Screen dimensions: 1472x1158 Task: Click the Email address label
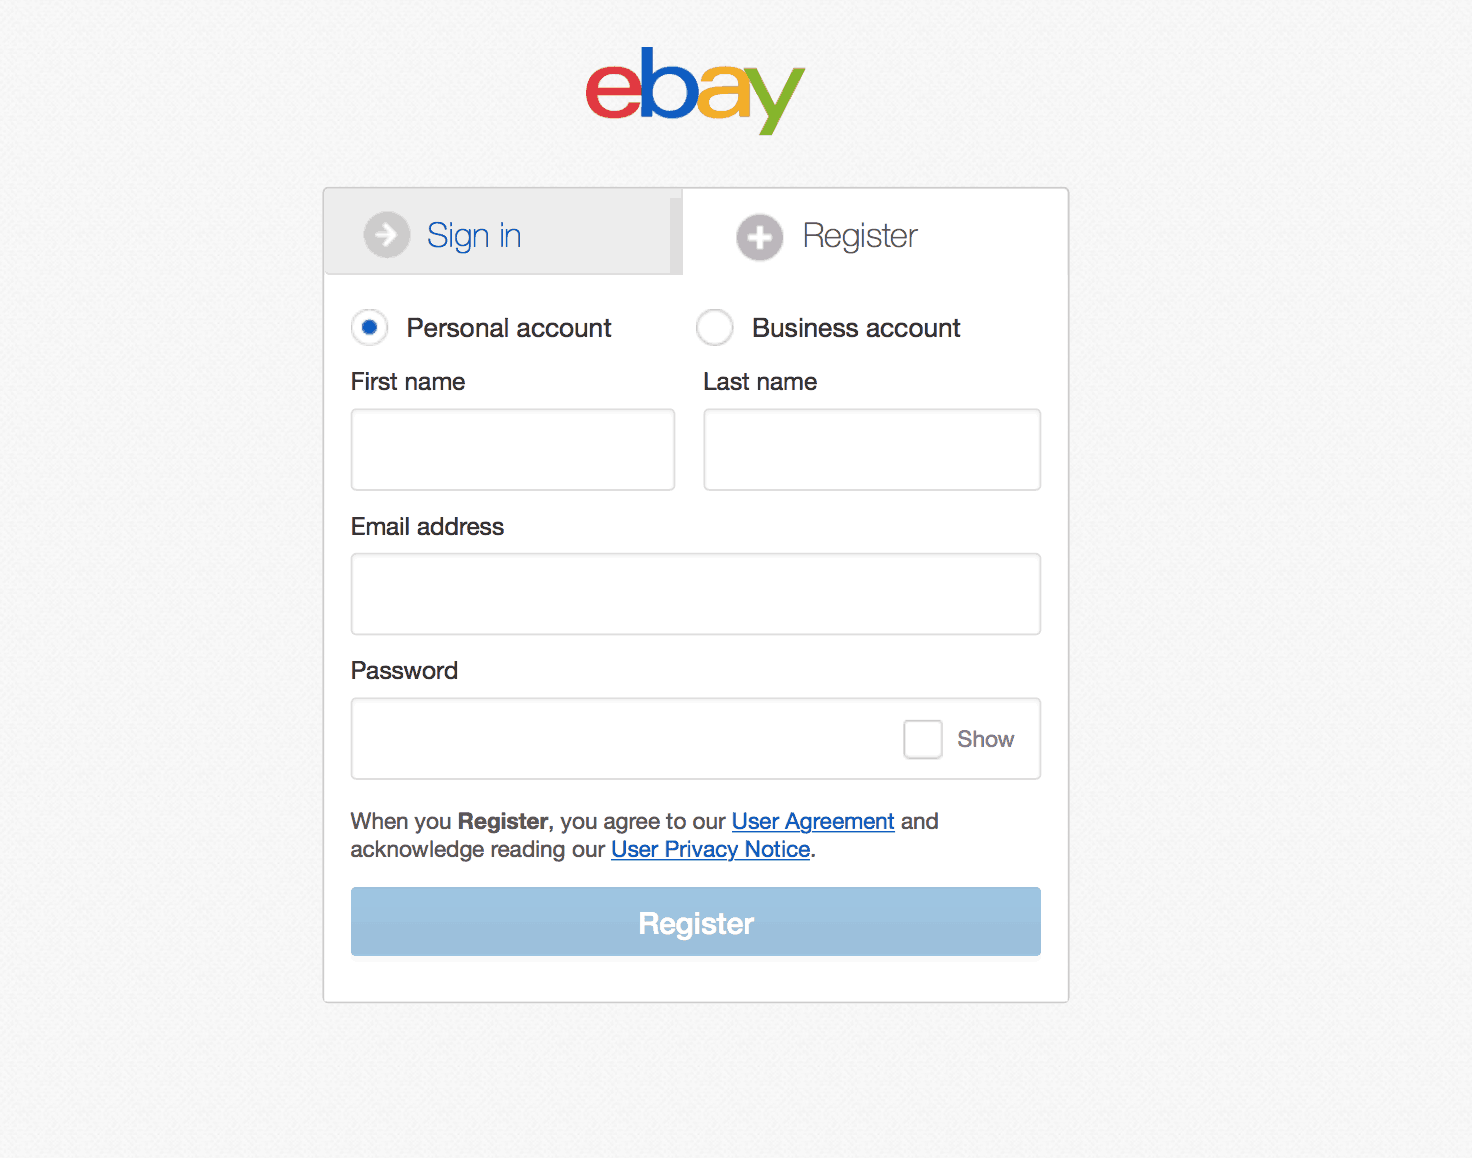[x=427, y=527]
